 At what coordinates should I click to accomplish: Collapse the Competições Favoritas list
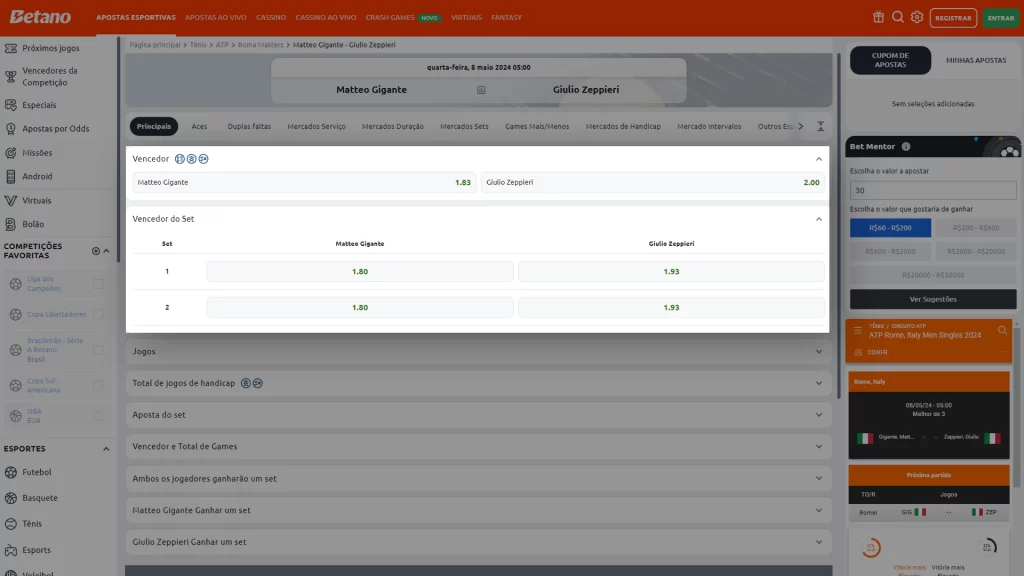(106, 251)
